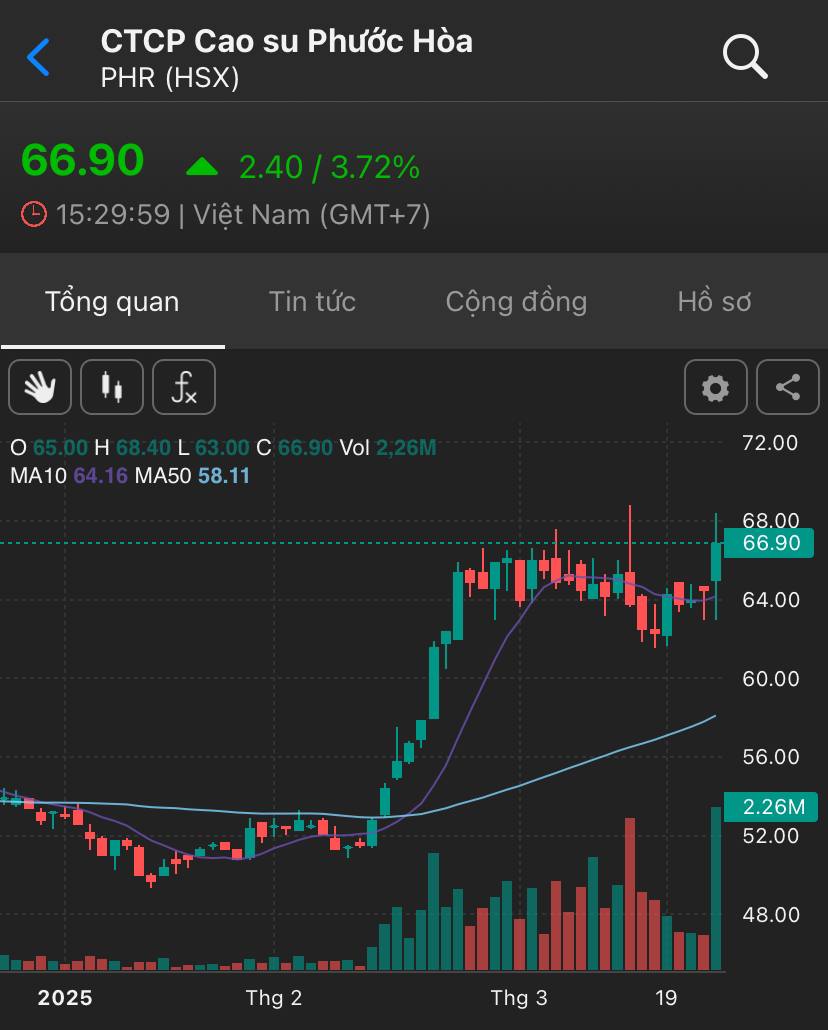Image resolution: width=828 pixels, height=1030 pixels.
Task: Click the 66.90 price axis label
Action: pyautogui.click(x=769, y=543)
